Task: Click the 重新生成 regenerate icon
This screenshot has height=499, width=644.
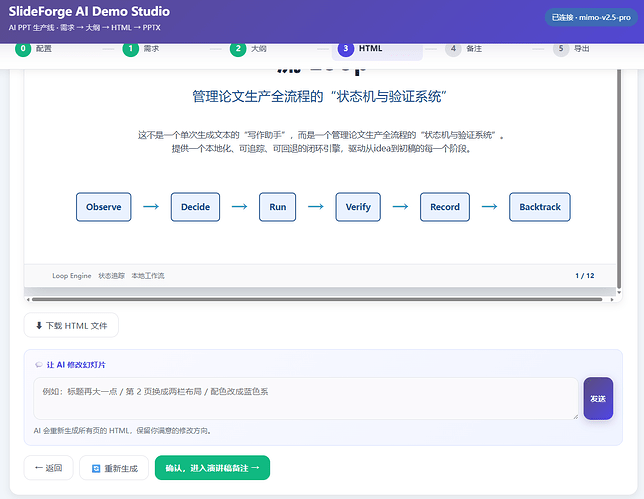Action: pyautogui.click(x=96, y=468)
